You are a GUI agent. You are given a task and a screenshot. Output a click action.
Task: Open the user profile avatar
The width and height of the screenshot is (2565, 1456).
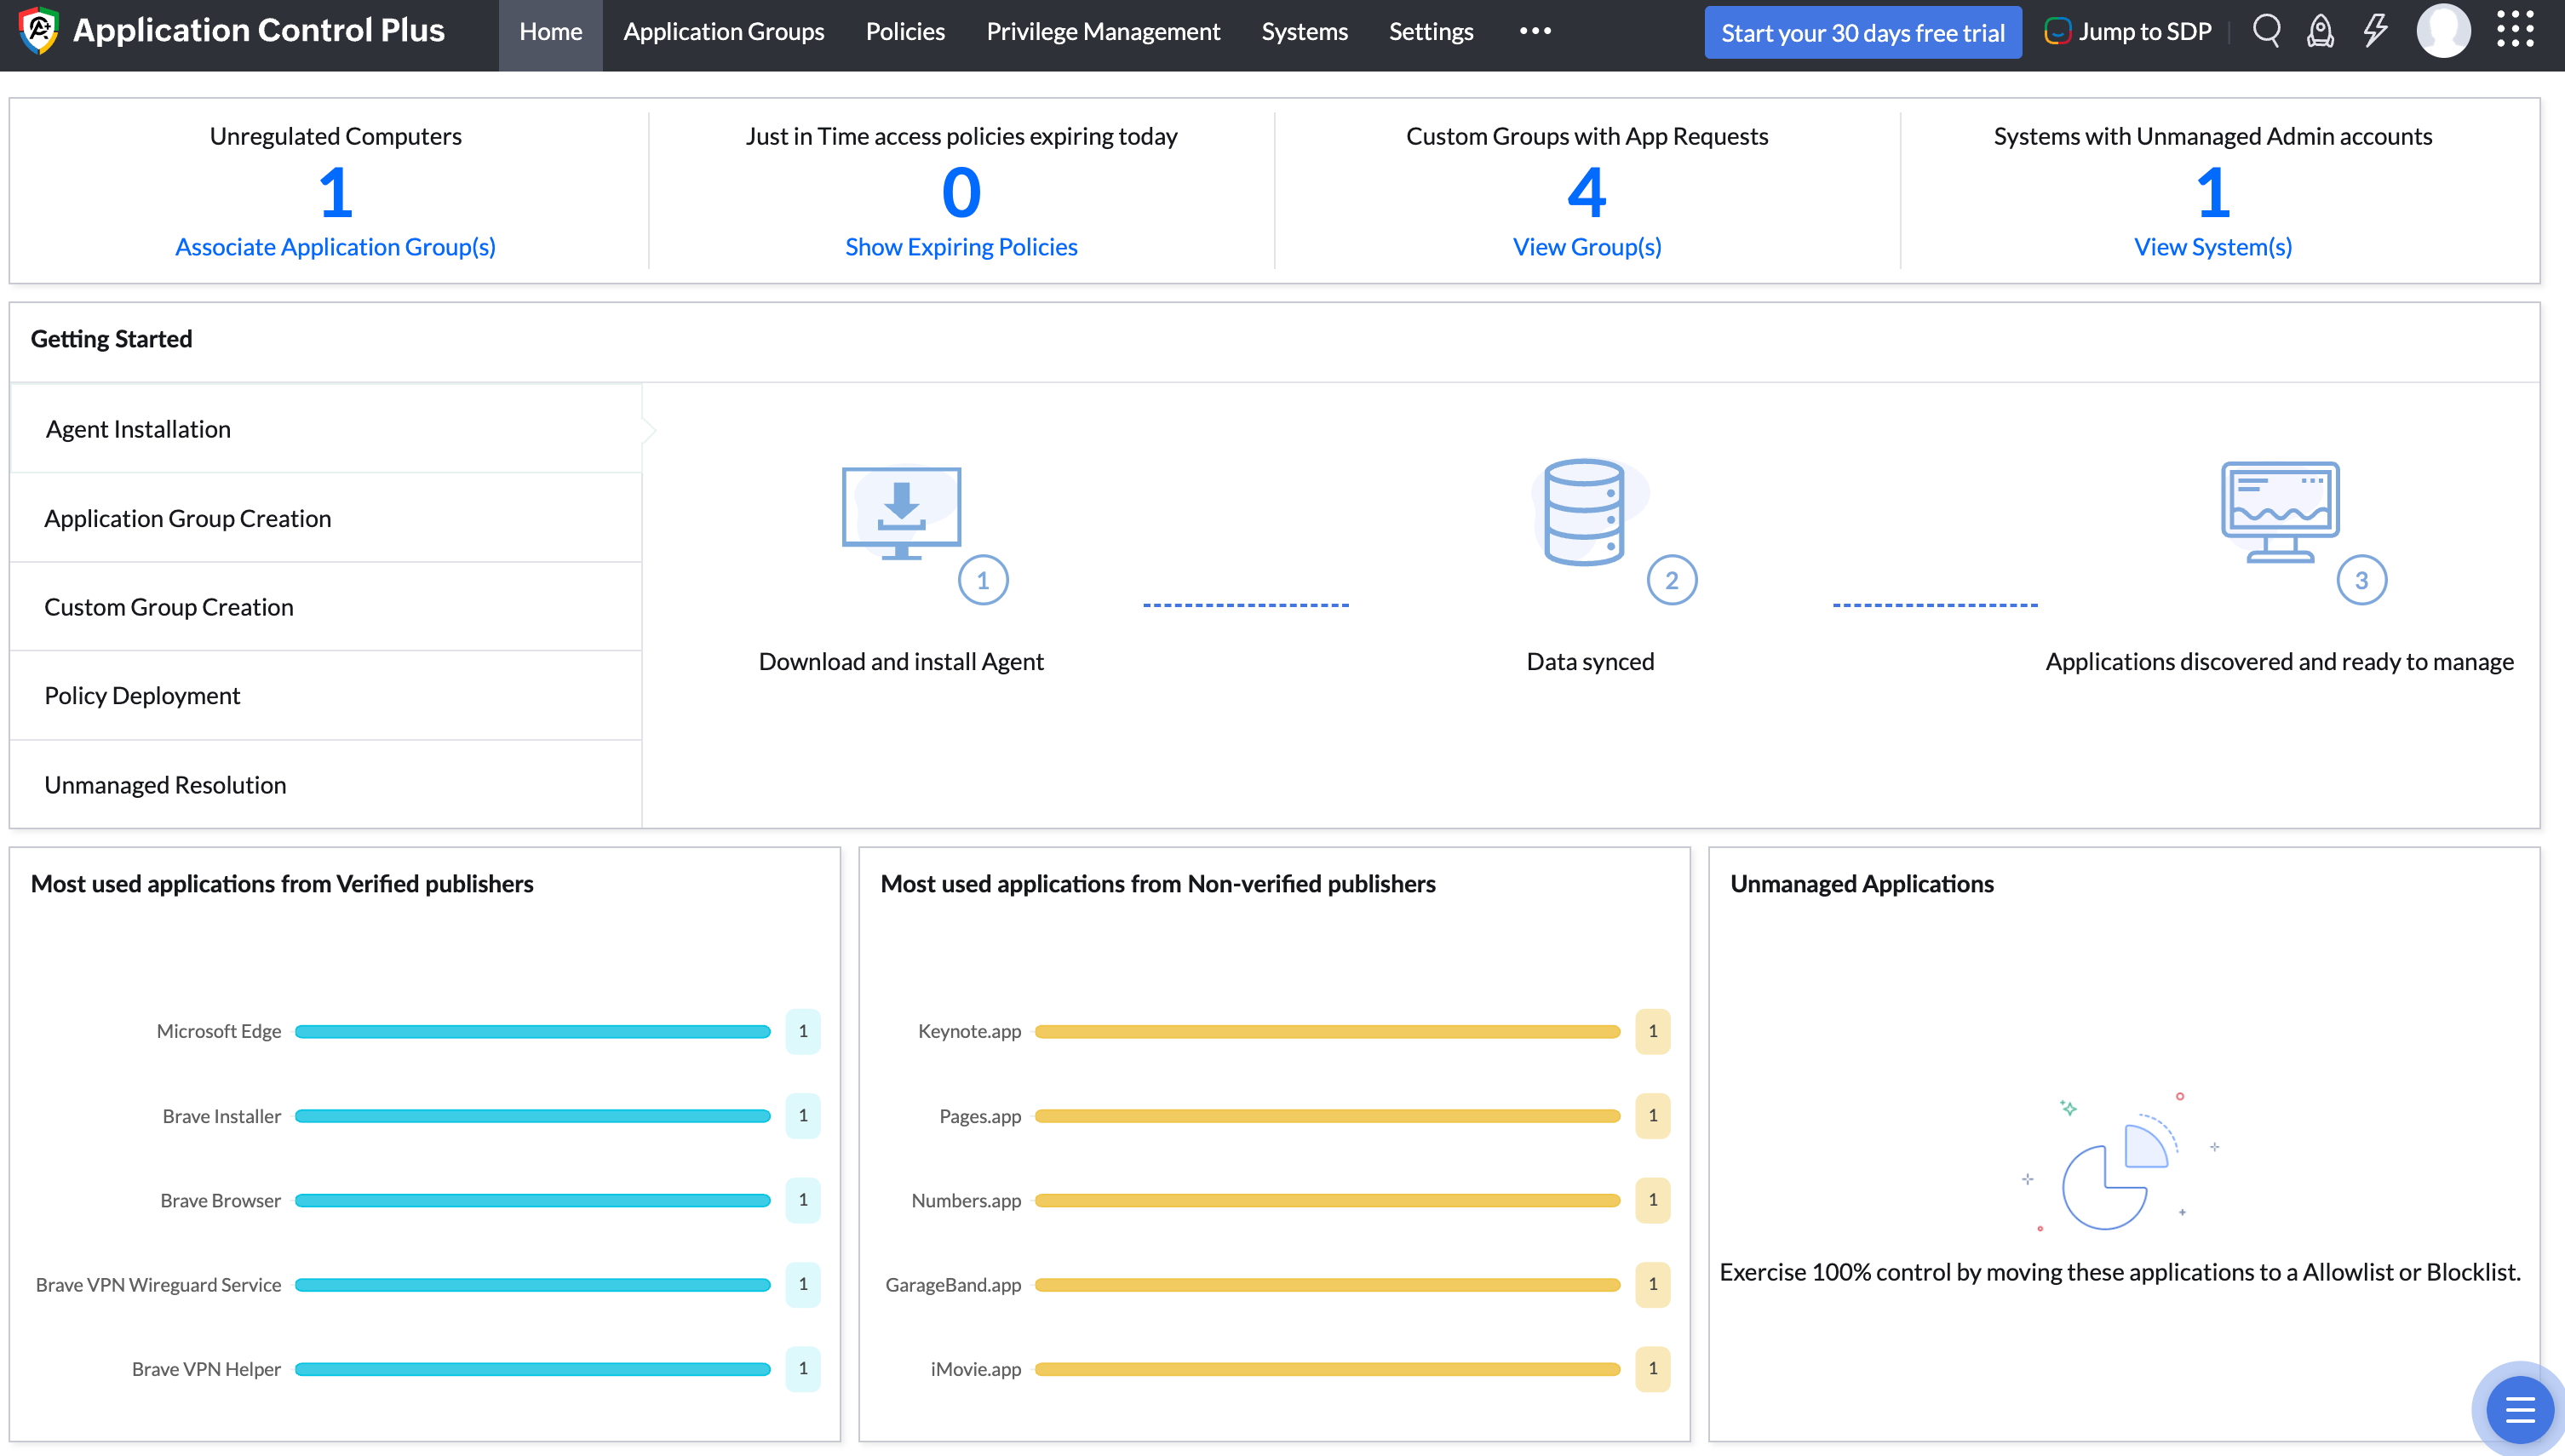tap(2443, 31)
